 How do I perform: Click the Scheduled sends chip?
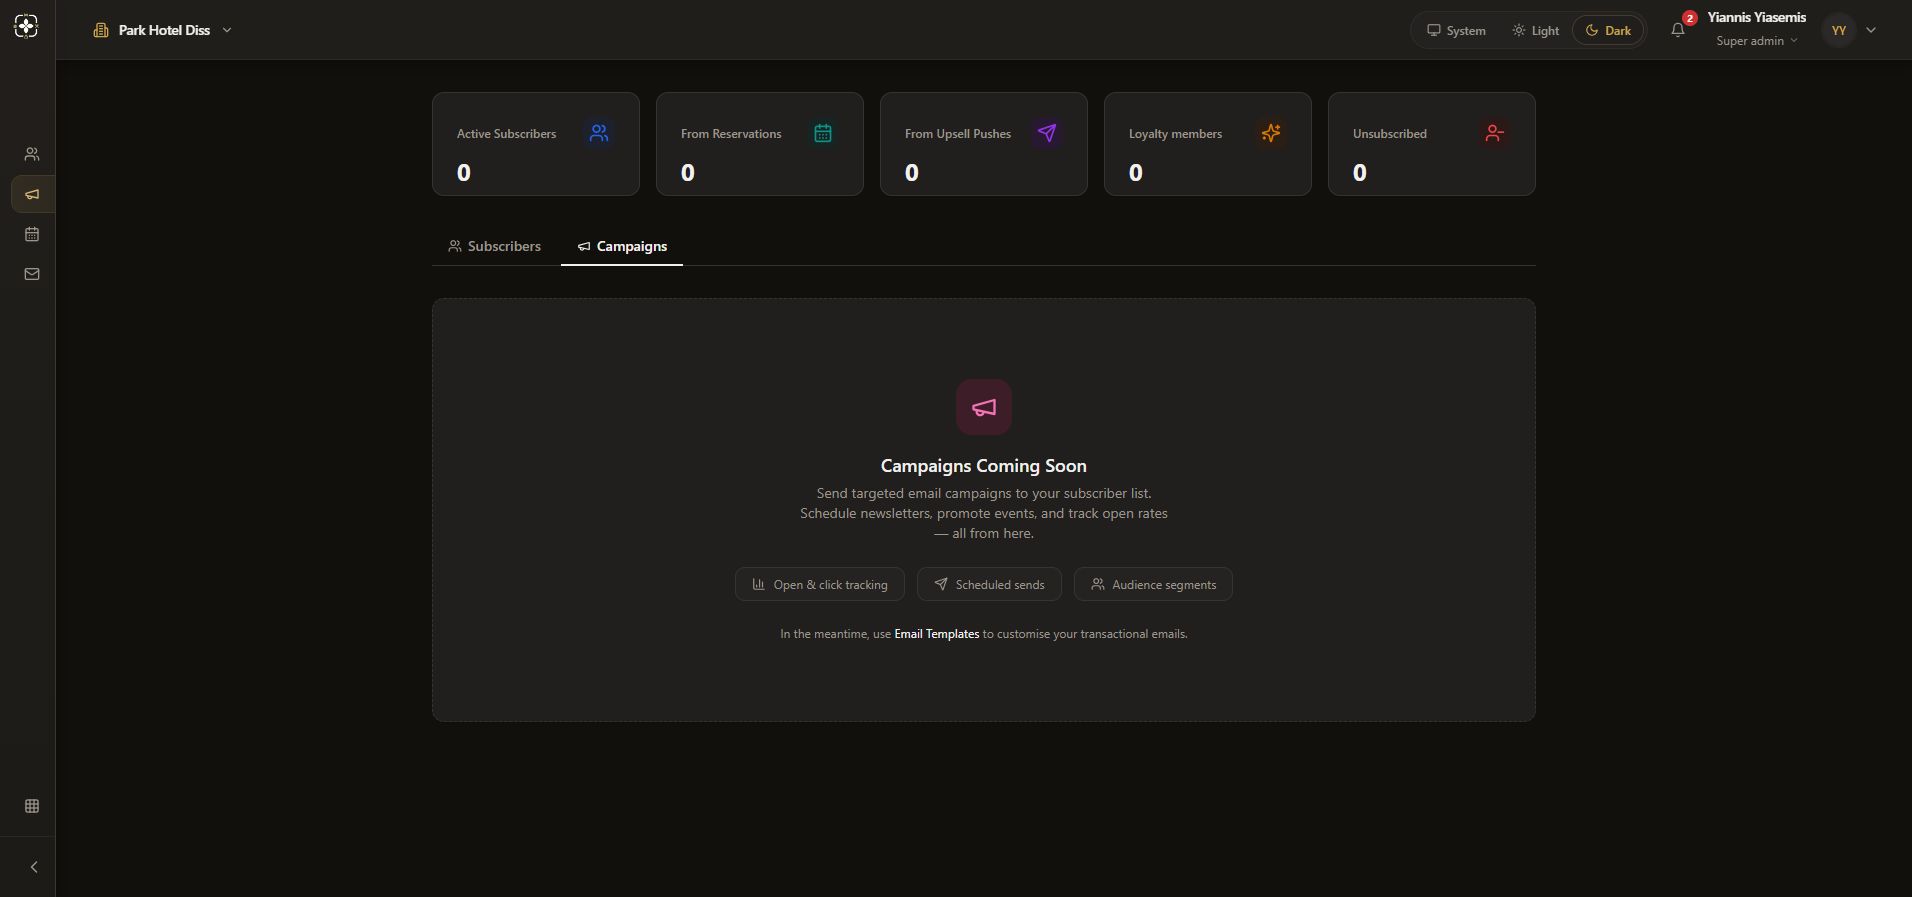pyautogui.click(x=989, y=584)
